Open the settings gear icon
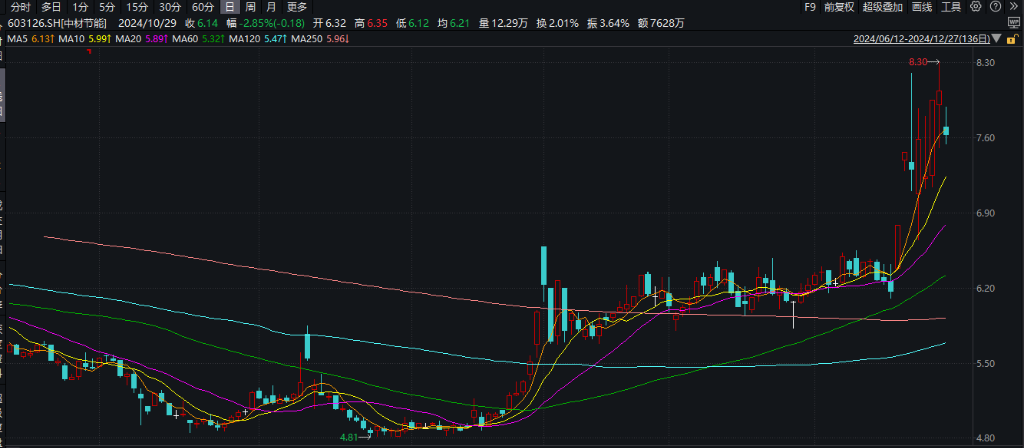Screen dimensions: 1024x448 976,7
